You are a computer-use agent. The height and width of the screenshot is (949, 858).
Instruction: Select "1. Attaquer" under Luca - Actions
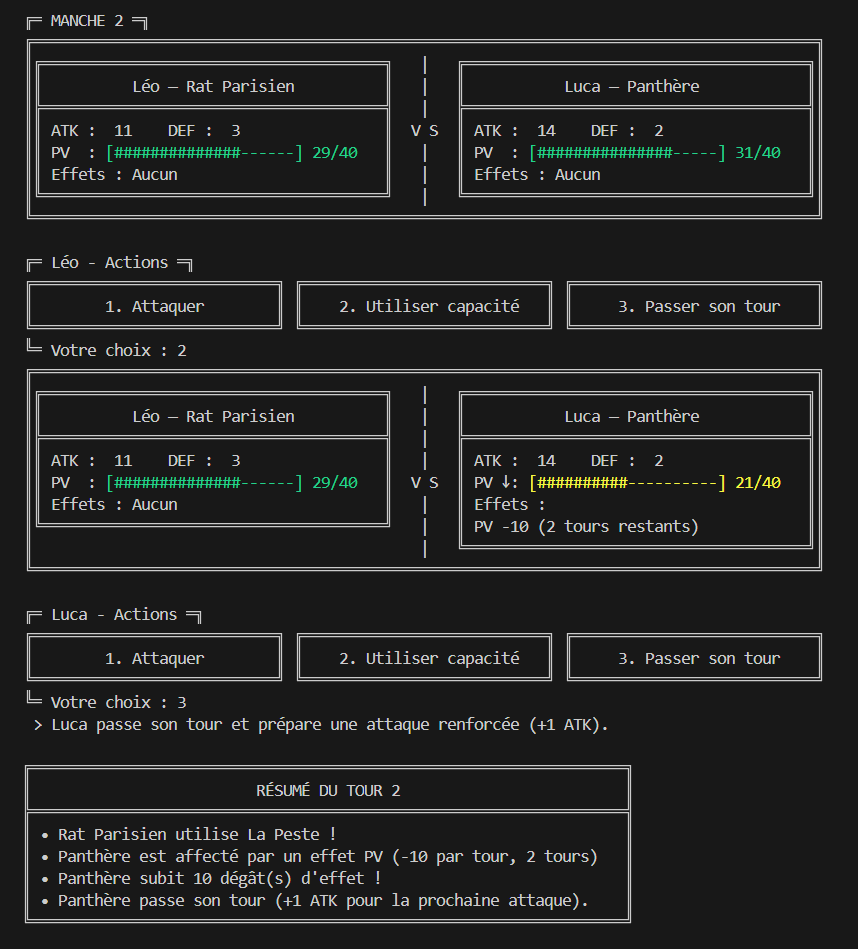[154, 658]
